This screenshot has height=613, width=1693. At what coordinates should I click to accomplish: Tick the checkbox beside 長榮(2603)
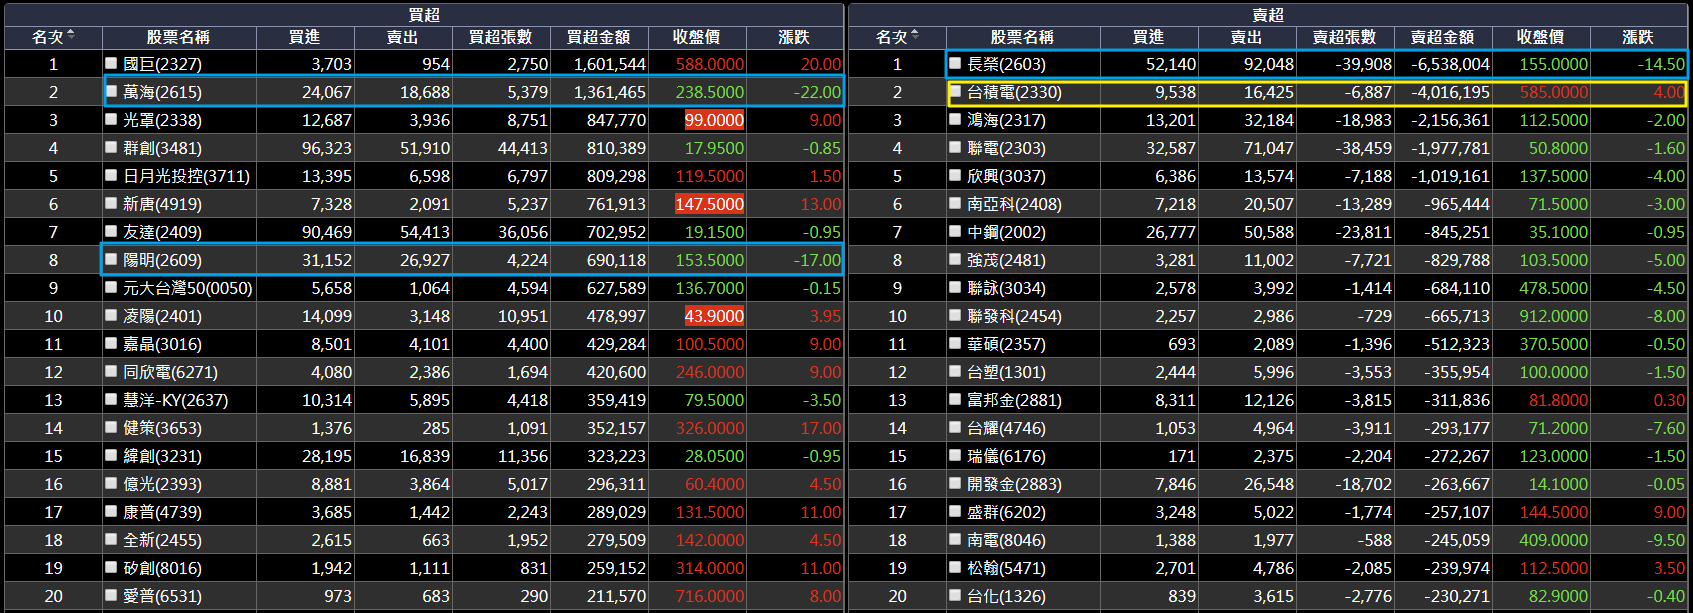956,63
